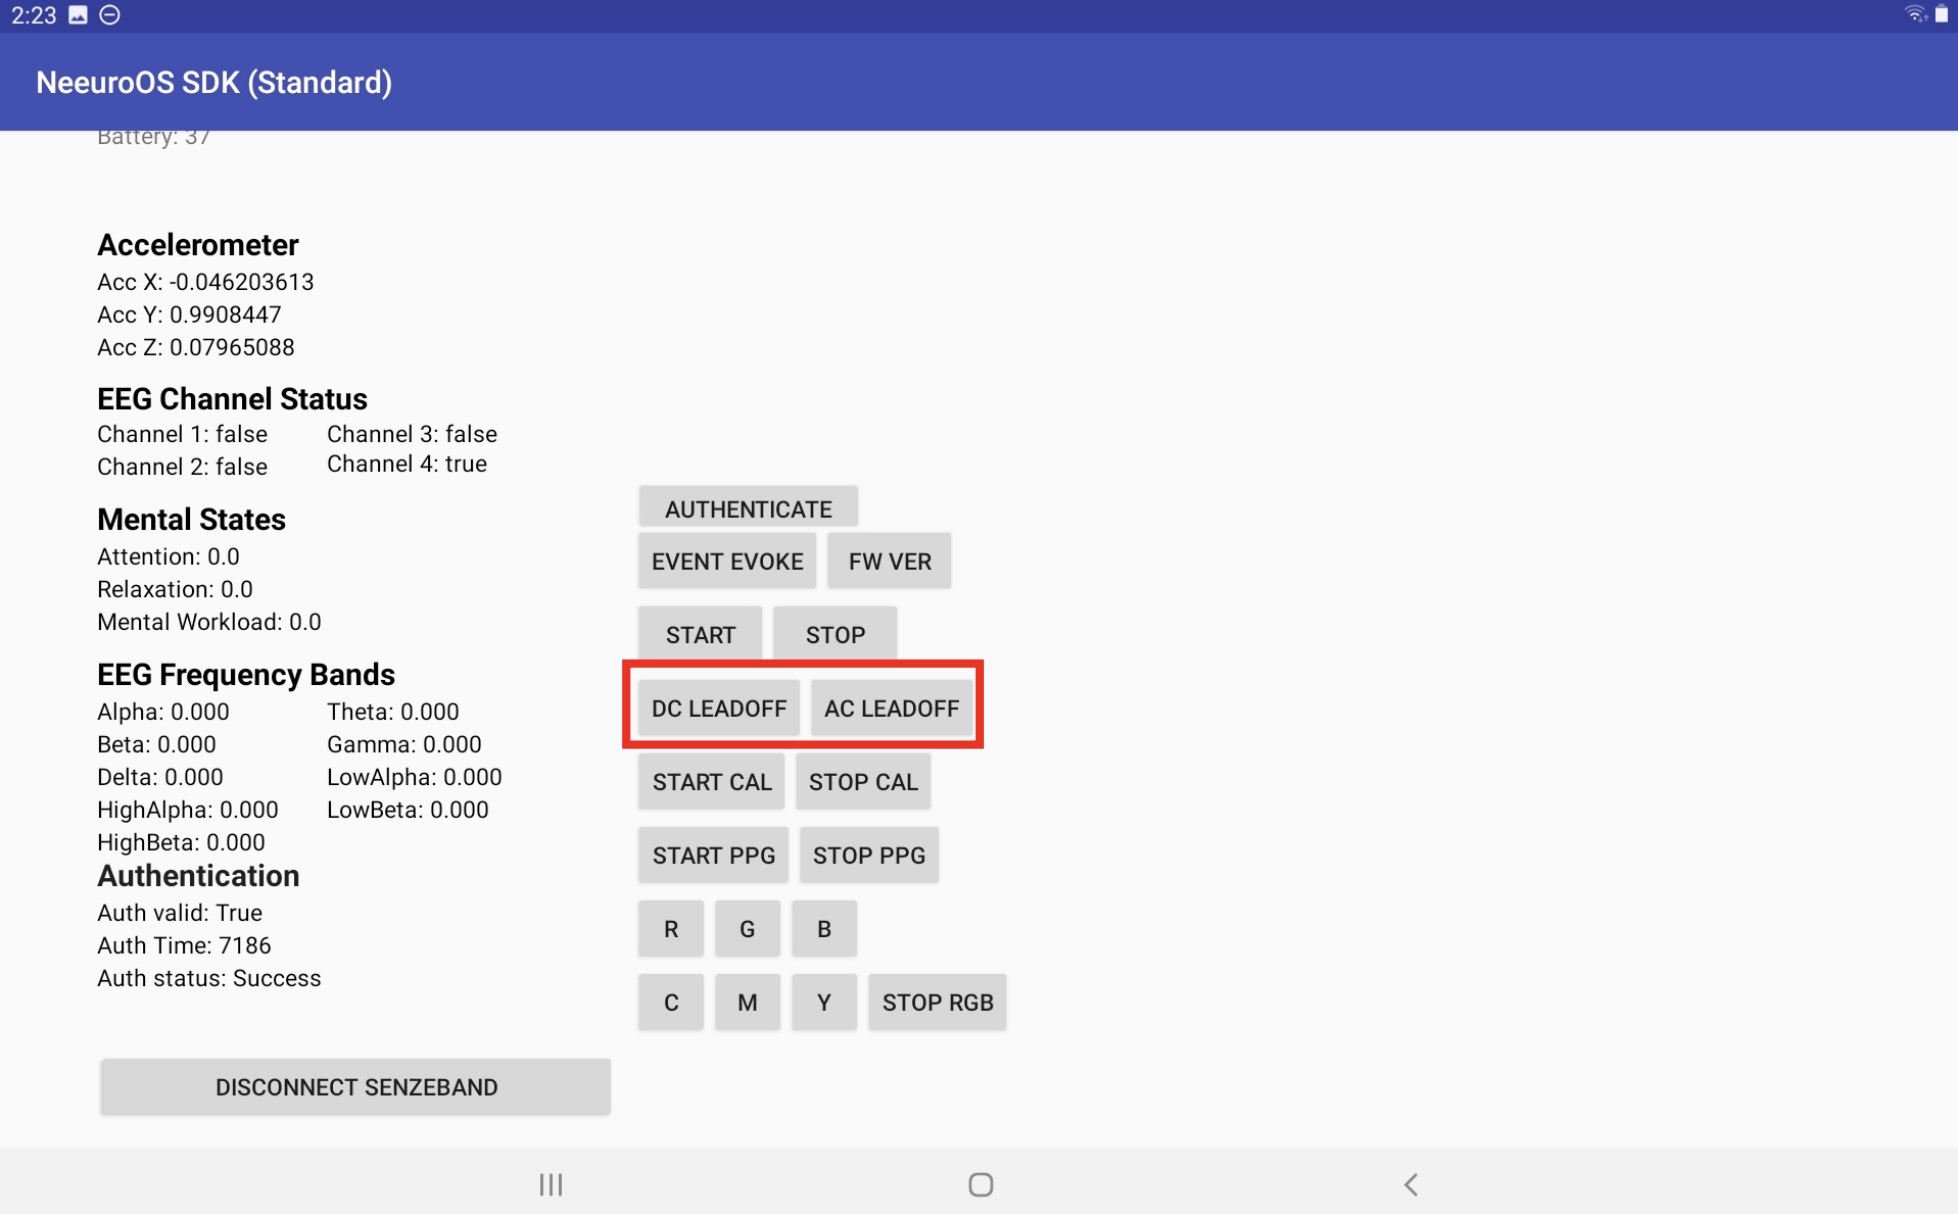Select DC LEADOFF mode
1958x1214 pixels.
718,708
